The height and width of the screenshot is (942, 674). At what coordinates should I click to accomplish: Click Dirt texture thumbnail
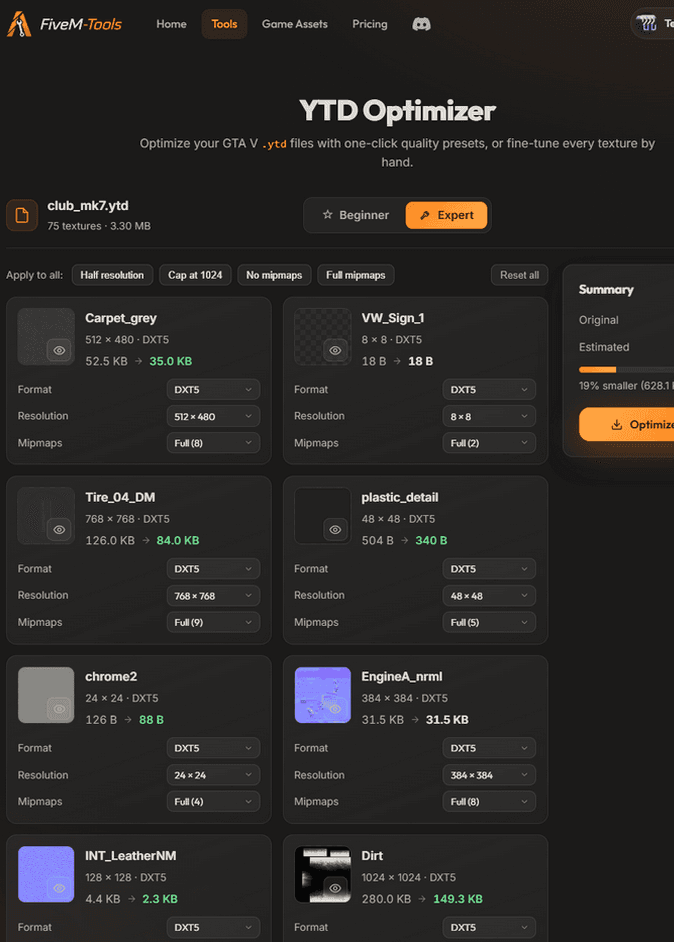323,874
